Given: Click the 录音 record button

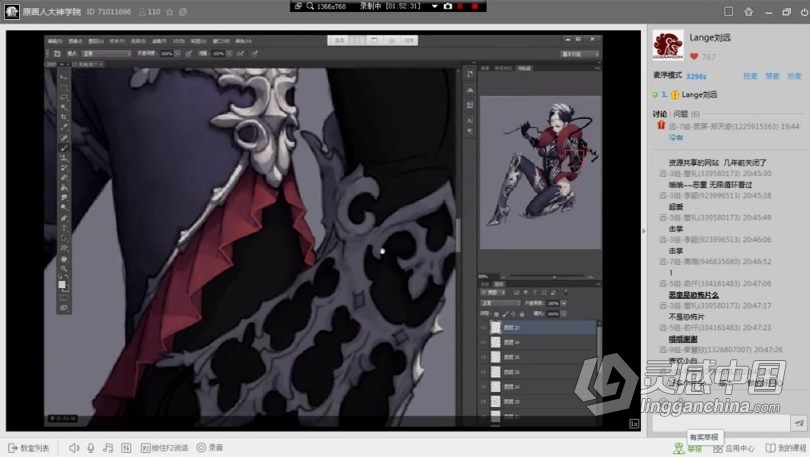Looking at the screenshot, I should pos(210,448).
